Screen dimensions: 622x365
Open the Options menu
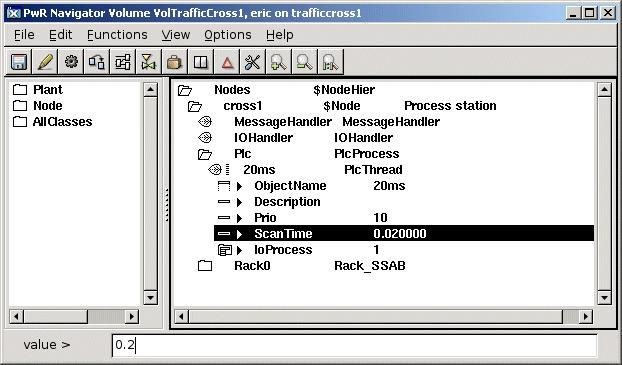pyautogui.click(x=228, y=35)
